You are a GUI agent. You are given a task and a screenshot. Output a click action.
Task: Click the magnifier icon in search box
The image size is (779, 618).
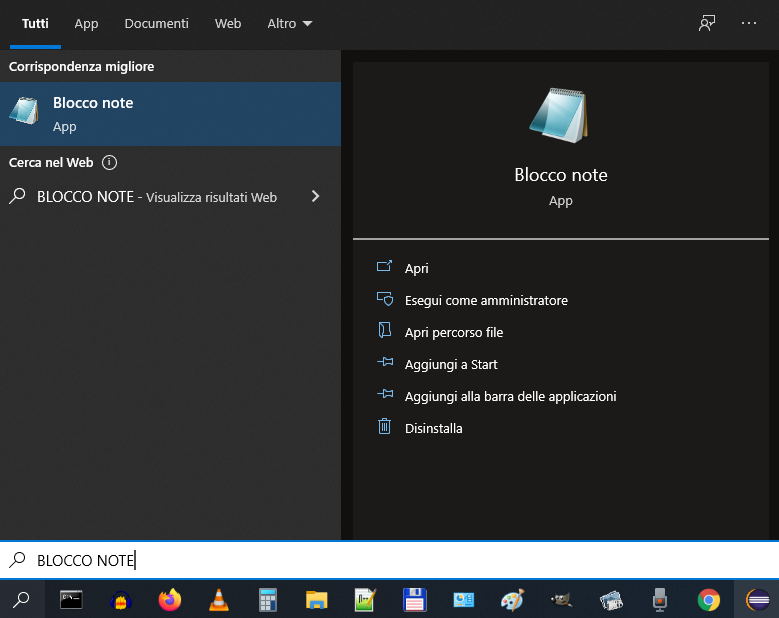(17, 559)
